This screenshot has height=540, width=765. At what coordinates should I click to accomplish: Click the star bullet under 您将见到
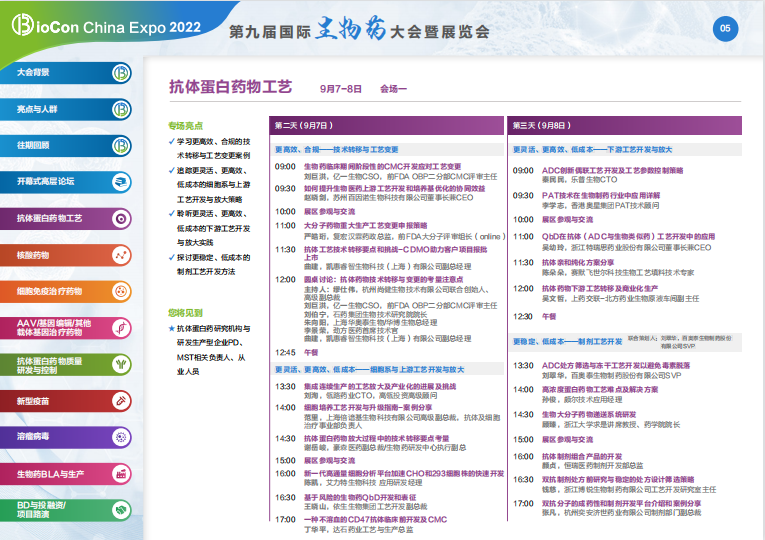[171, 328]
